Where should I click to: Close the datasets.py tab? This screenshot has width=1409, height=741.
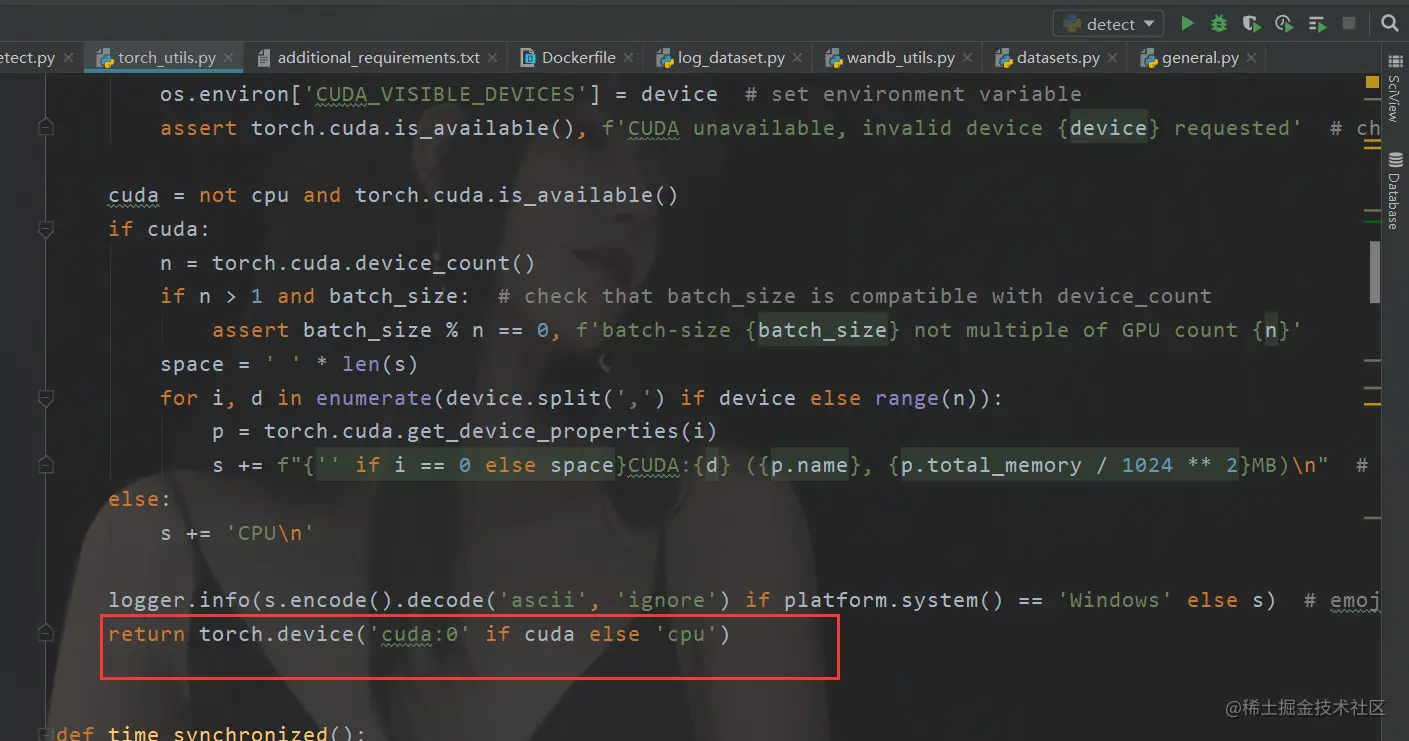[1113, 58]
